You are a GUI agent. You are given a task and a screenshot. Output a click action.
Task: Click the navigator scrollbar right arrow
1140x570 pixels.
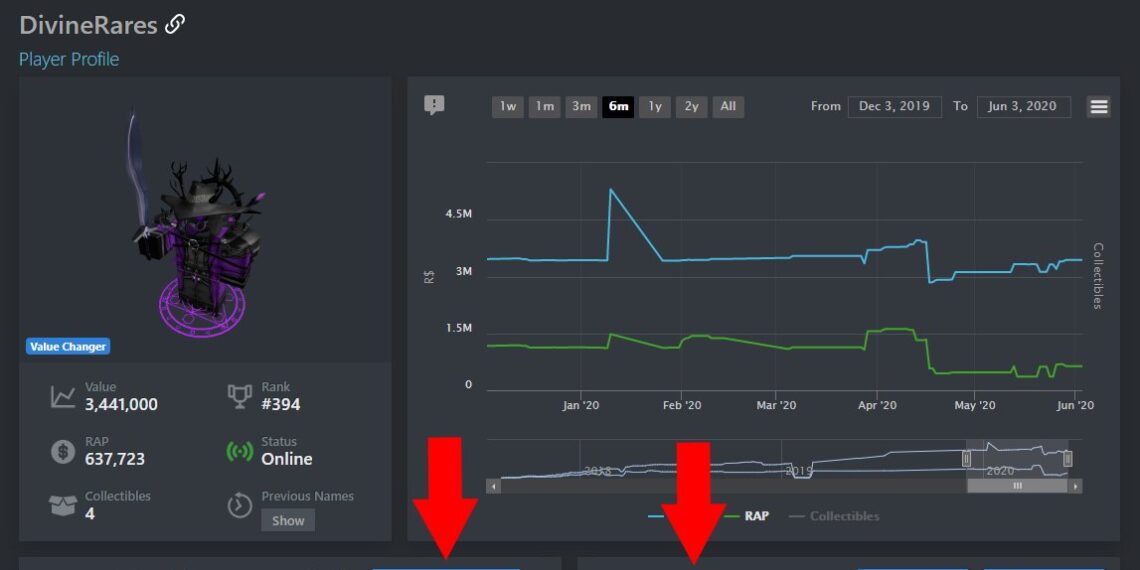tap(1075, 486)
